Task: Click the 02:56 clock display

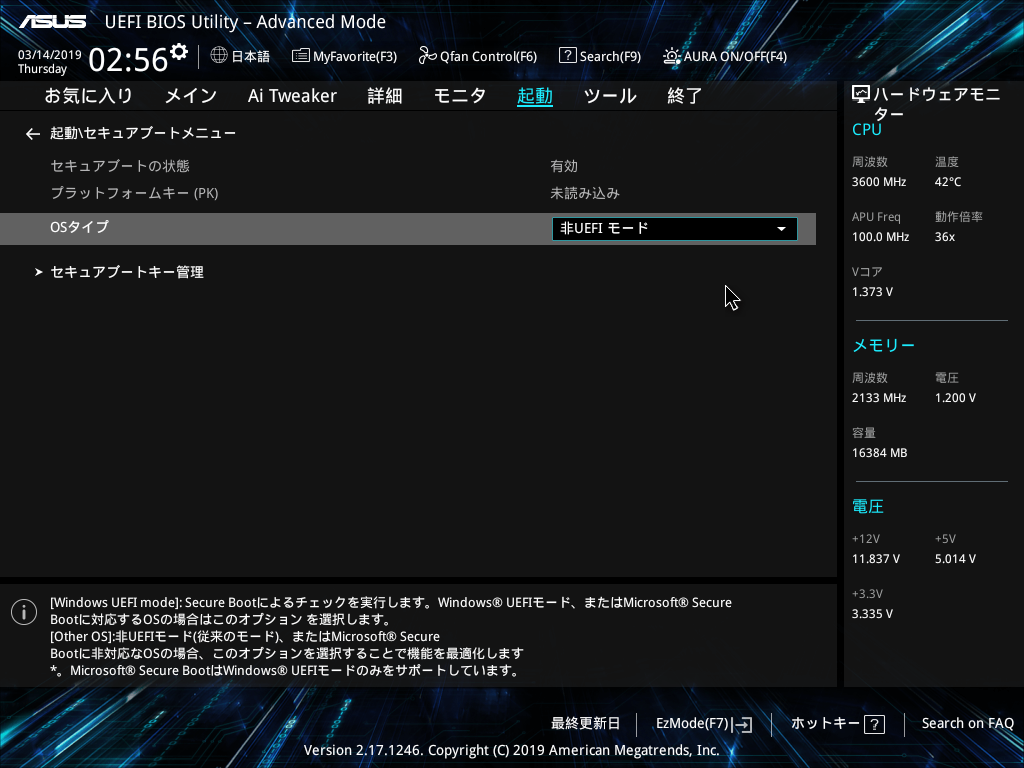Action: pyautogui.click(x=128, y=60)
